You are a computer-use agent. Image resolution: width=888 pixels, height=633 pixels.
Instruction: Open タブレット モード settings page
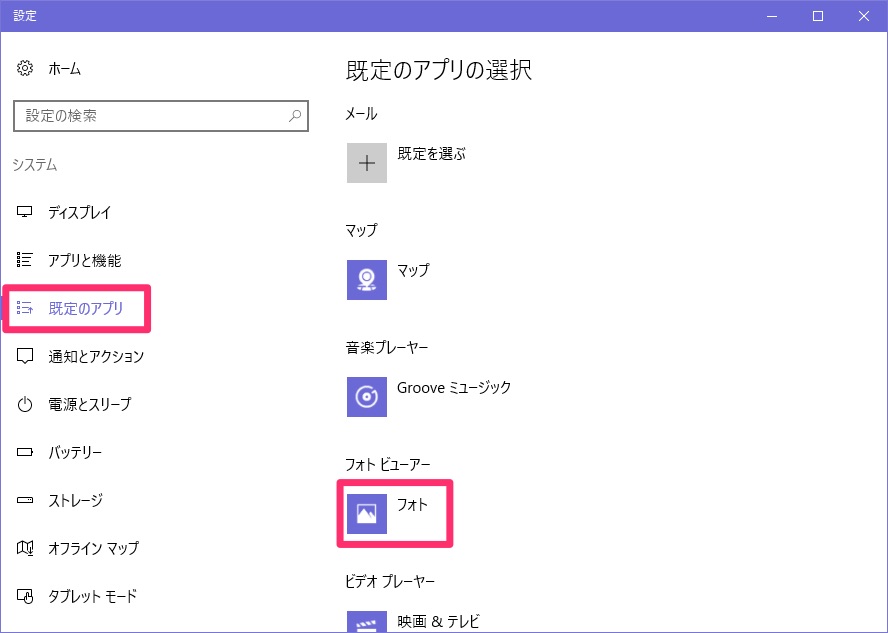pos(92,596)
